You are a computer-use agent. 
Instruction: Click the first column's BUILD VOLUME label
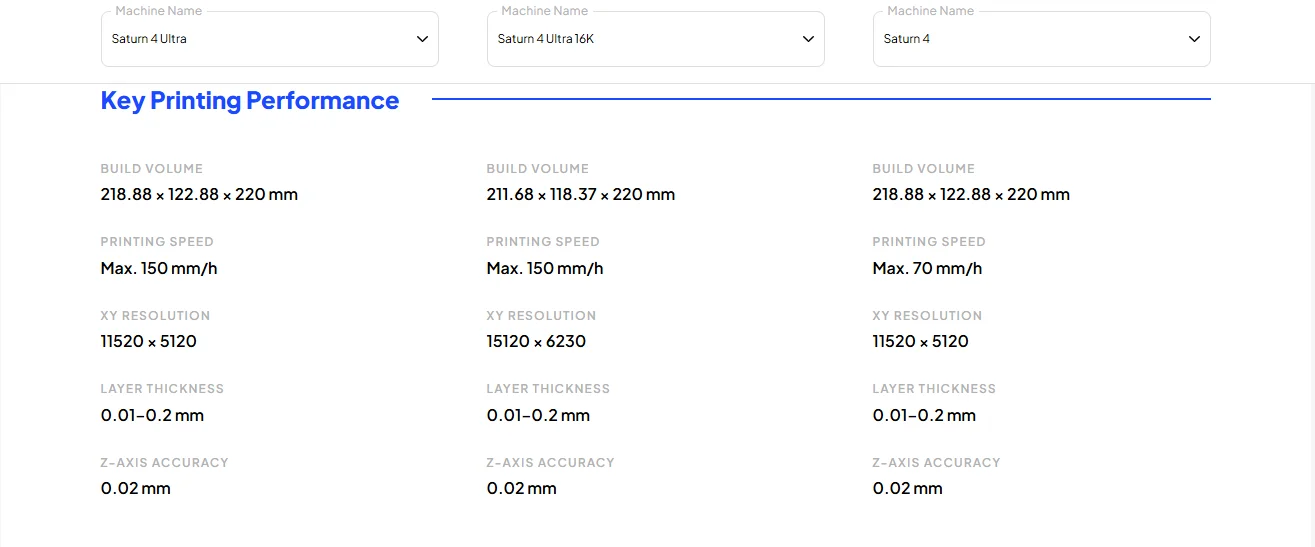pyautogui.click(x=151, y=169)
